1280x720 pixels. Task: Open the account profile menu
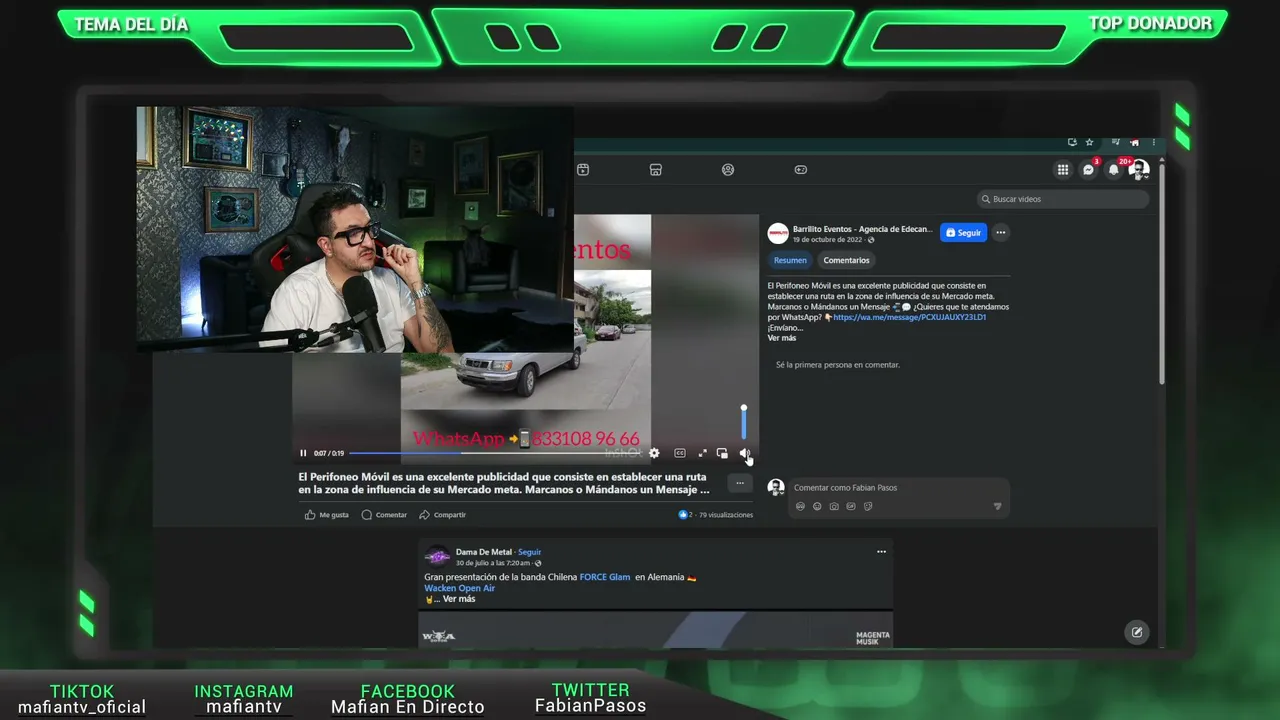tap(1138, 170)
